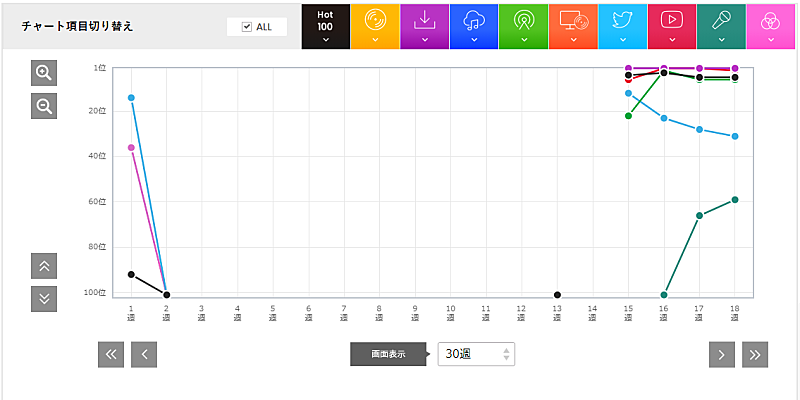The width and height of the screenshot is (800, 400).
Task: Zoom out on the chart graph
Action: pyautogui.click(x=44, y=106)
